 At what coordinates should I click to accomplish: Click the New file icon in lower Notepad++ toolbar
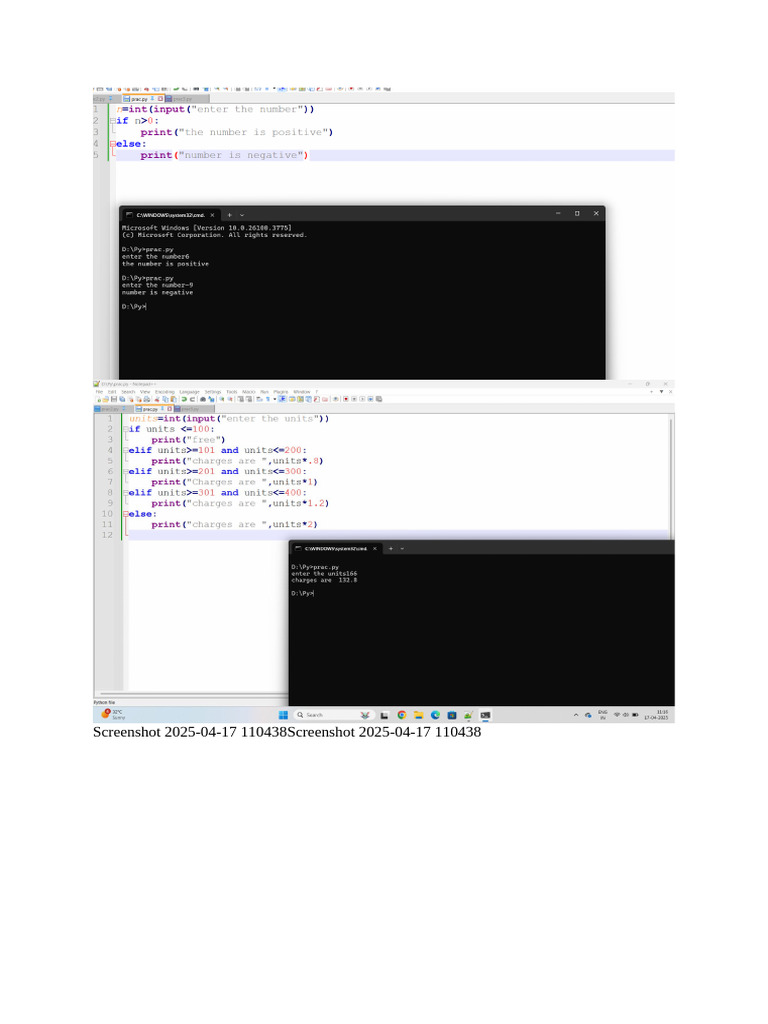click(99, 399)
